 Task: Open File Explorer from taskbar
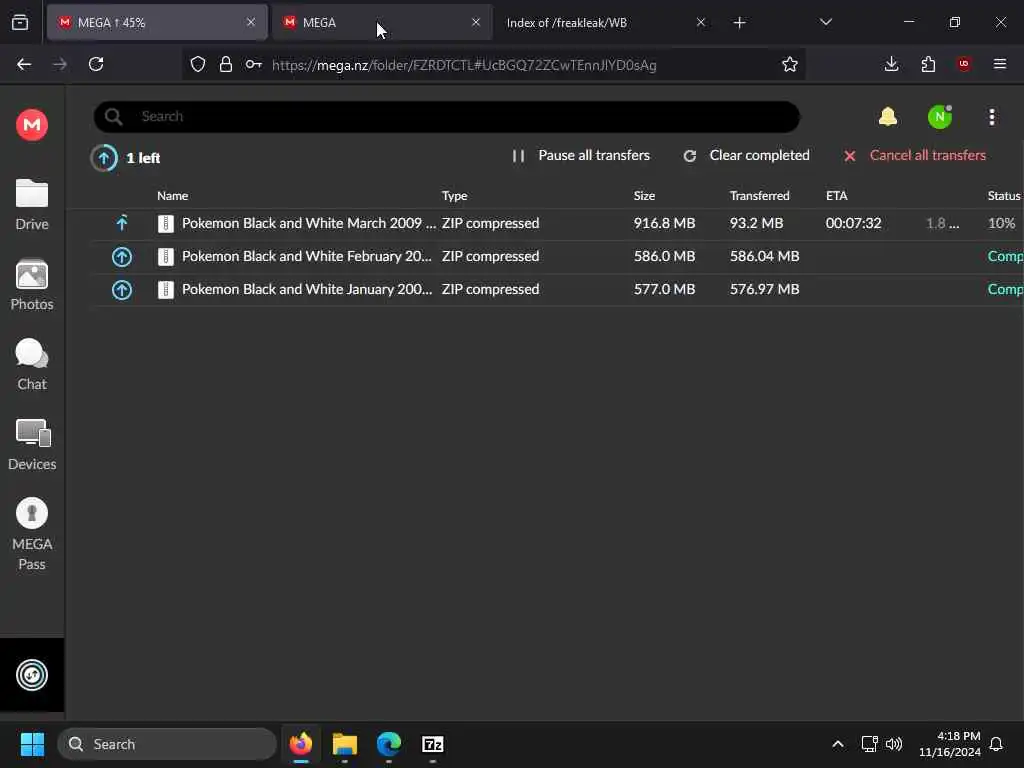[345, 744]
